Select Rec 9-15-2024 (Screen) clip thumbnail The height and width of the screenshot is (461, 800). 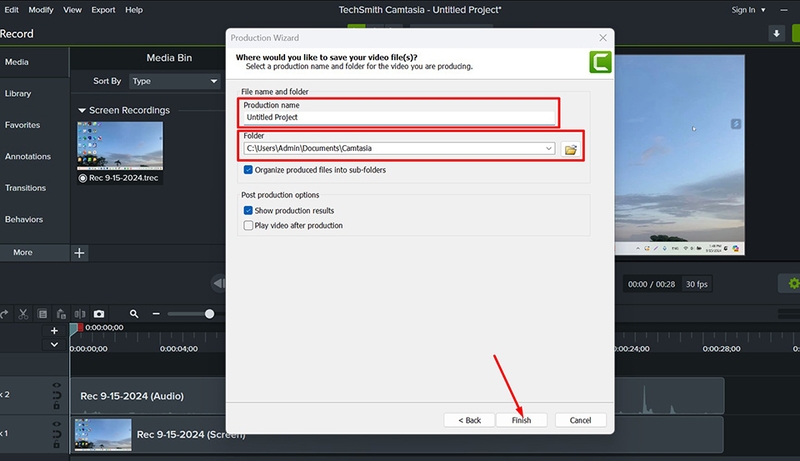tap(103, 434)
